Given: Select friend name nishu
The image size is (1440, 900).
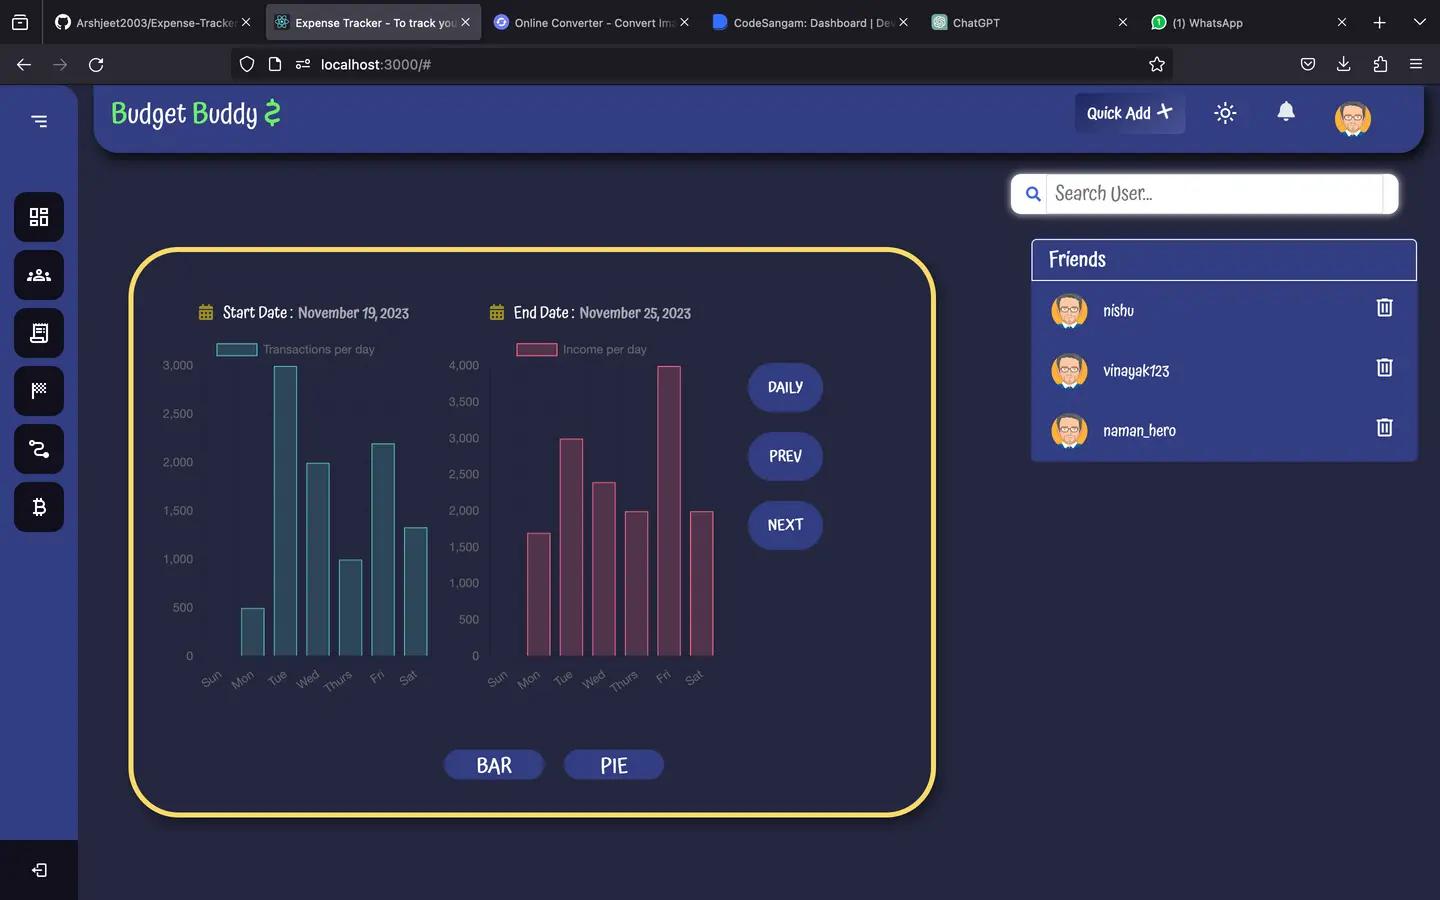Looking at the screenshot, I should coord(1118,311).
